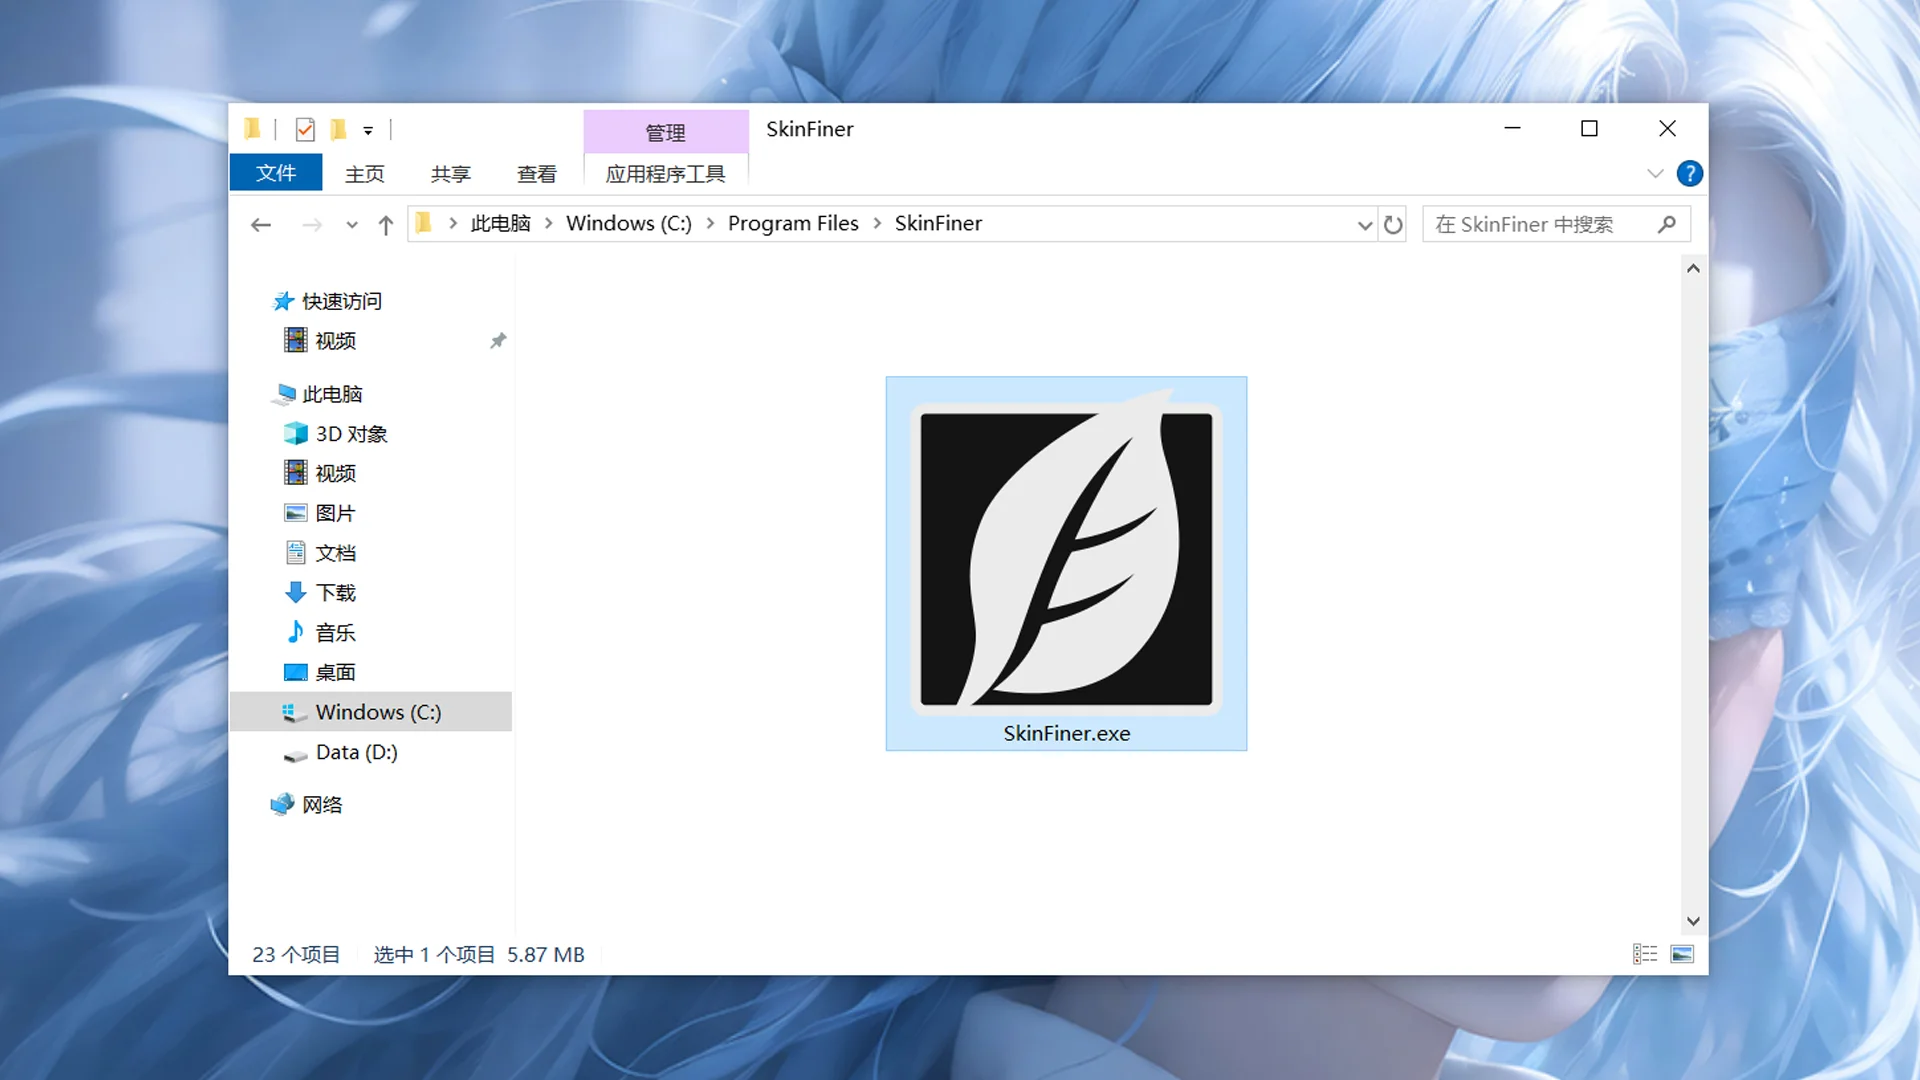Switch to the 查看 ribbon tab
The height and width of the screenshot is (1080, 1920).
[x=536, y=174]
